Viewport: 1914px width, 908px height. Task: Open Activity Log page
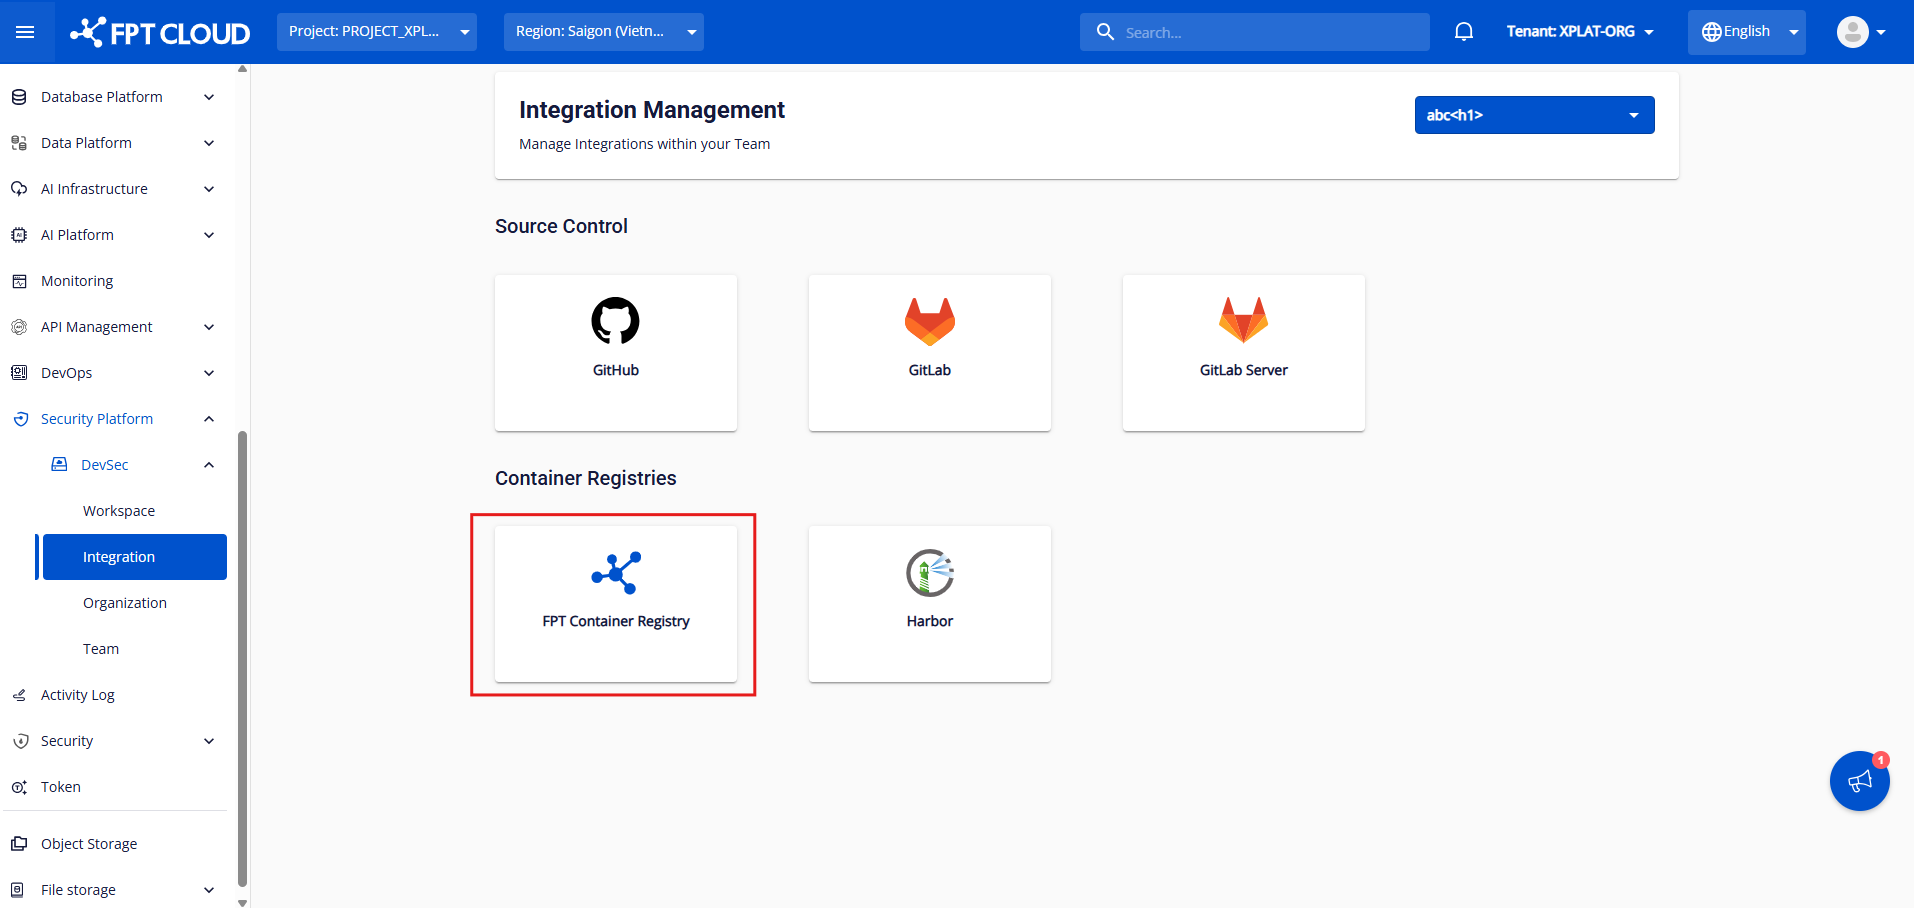pyautogui.click(x=78, y=695)
